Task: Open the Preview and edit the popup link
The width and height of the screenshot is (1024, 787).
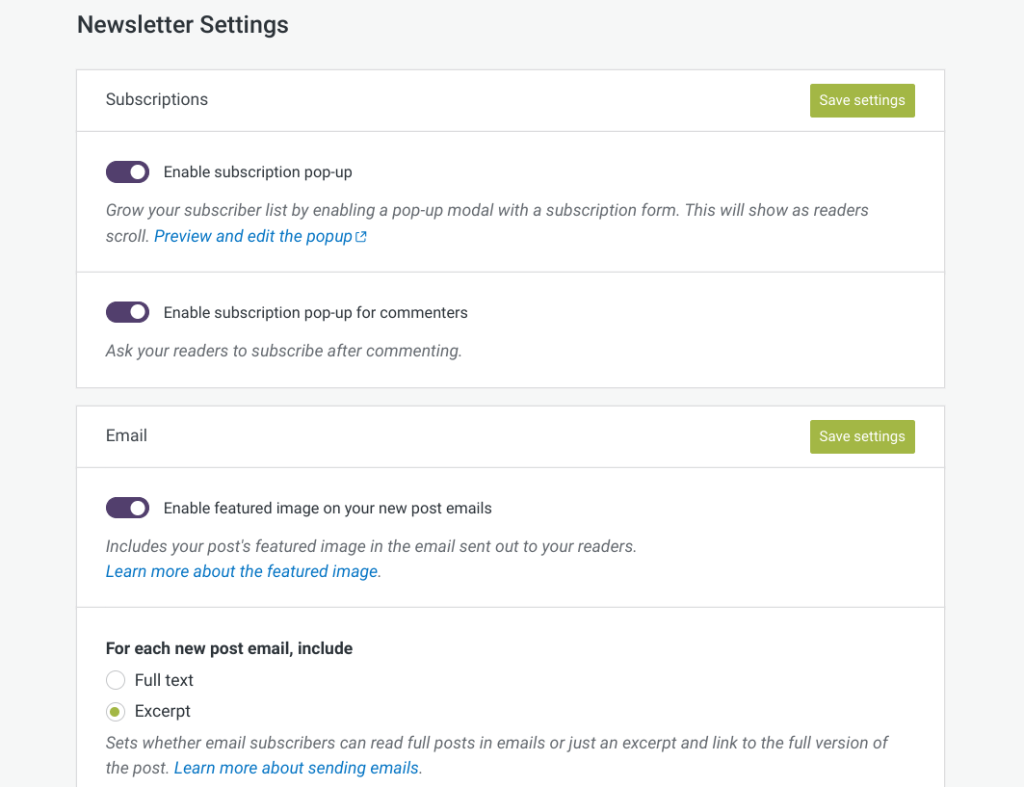Action: [253, 237]
